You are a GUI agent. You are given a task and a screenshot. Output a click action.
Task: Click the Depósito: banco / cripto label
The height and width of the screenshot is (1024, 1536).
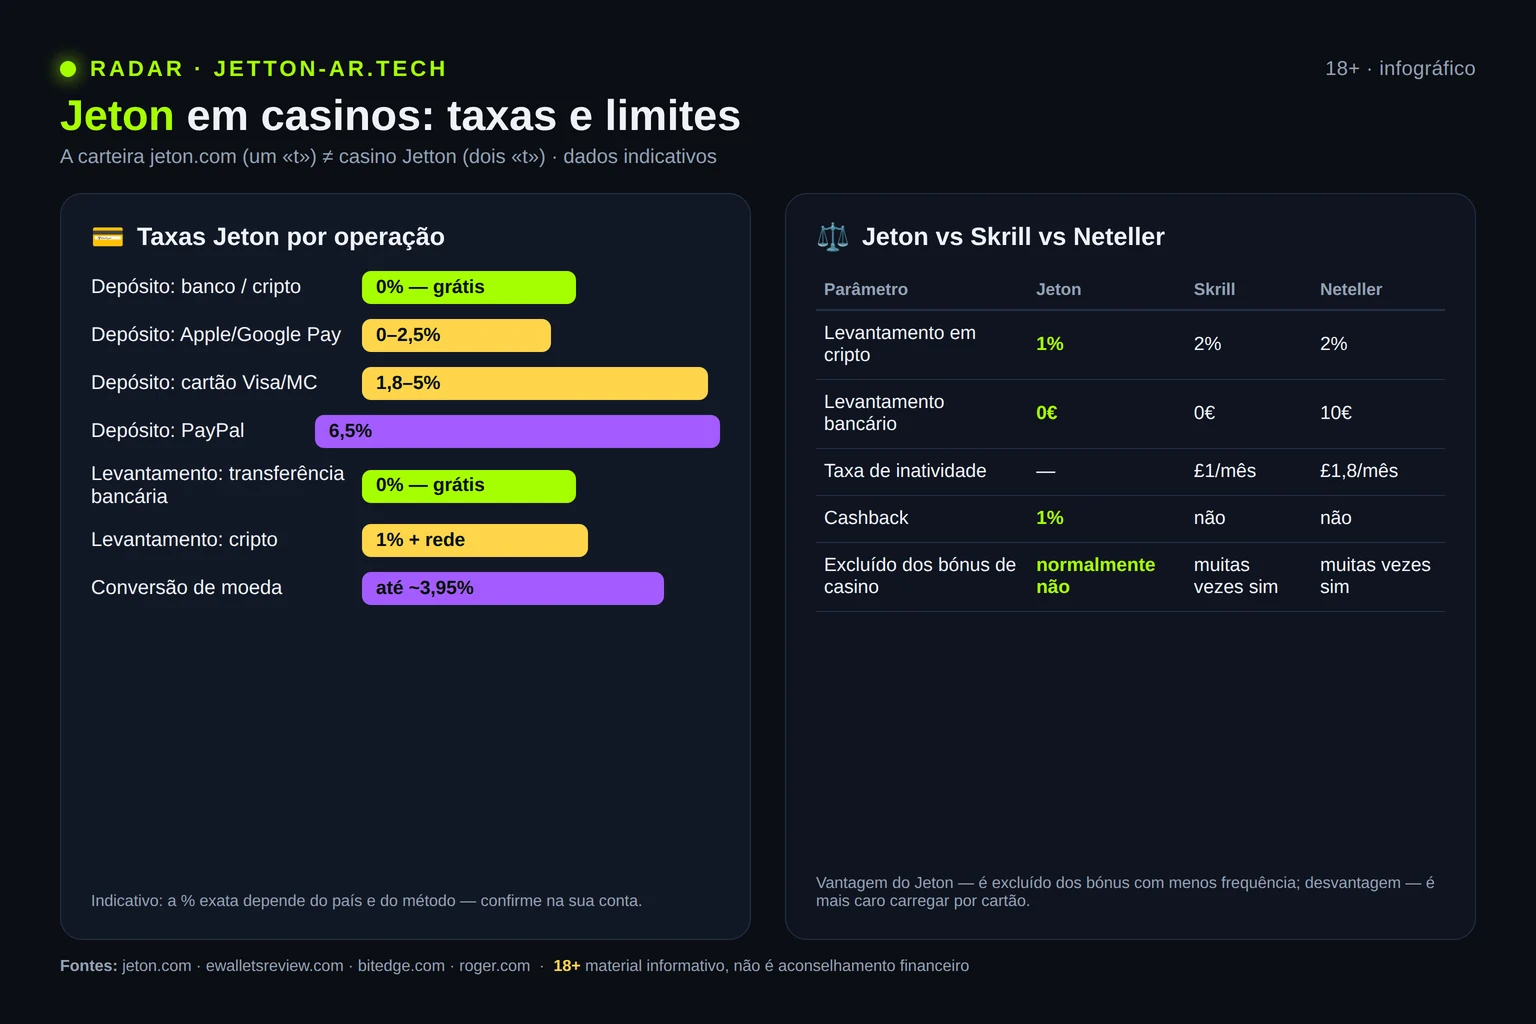[196, 287]
